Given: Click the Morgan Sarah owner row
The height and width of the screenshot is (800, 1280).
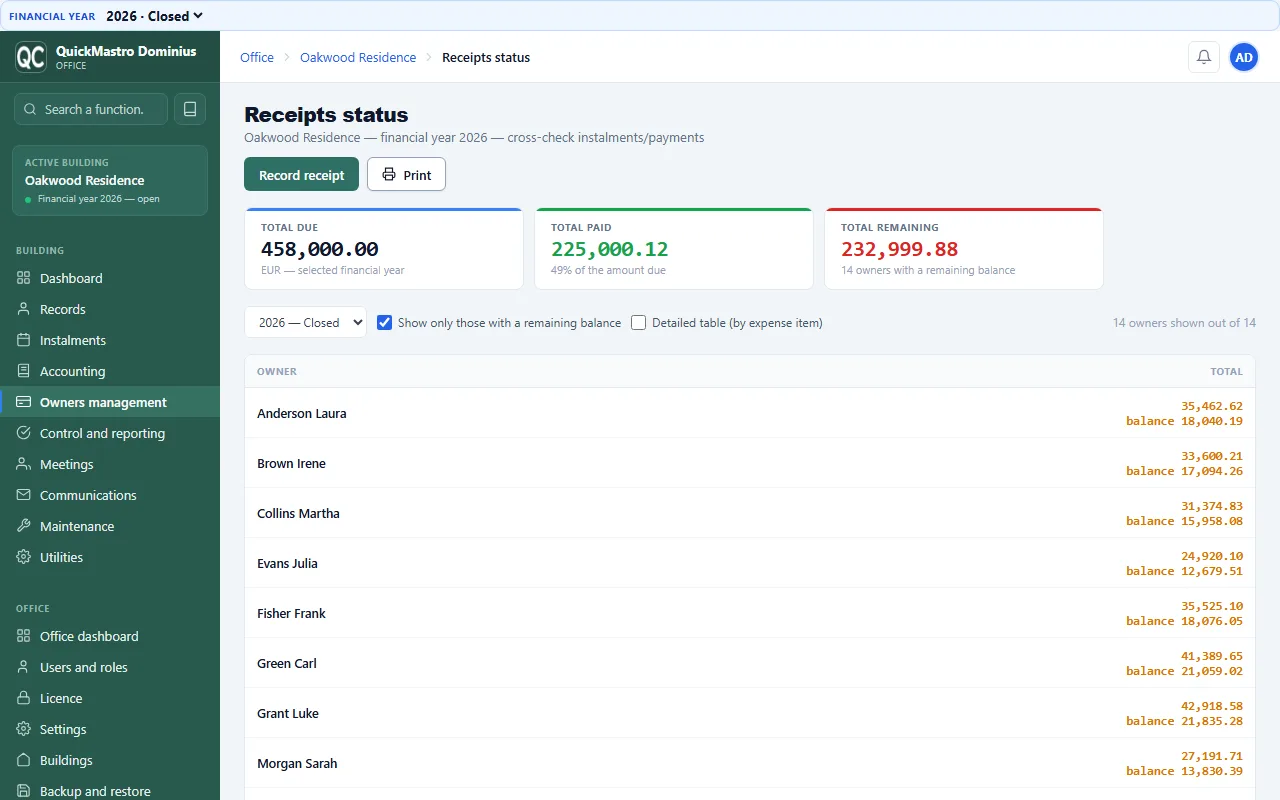Looking at the screenshot, I should click(750, 763).
